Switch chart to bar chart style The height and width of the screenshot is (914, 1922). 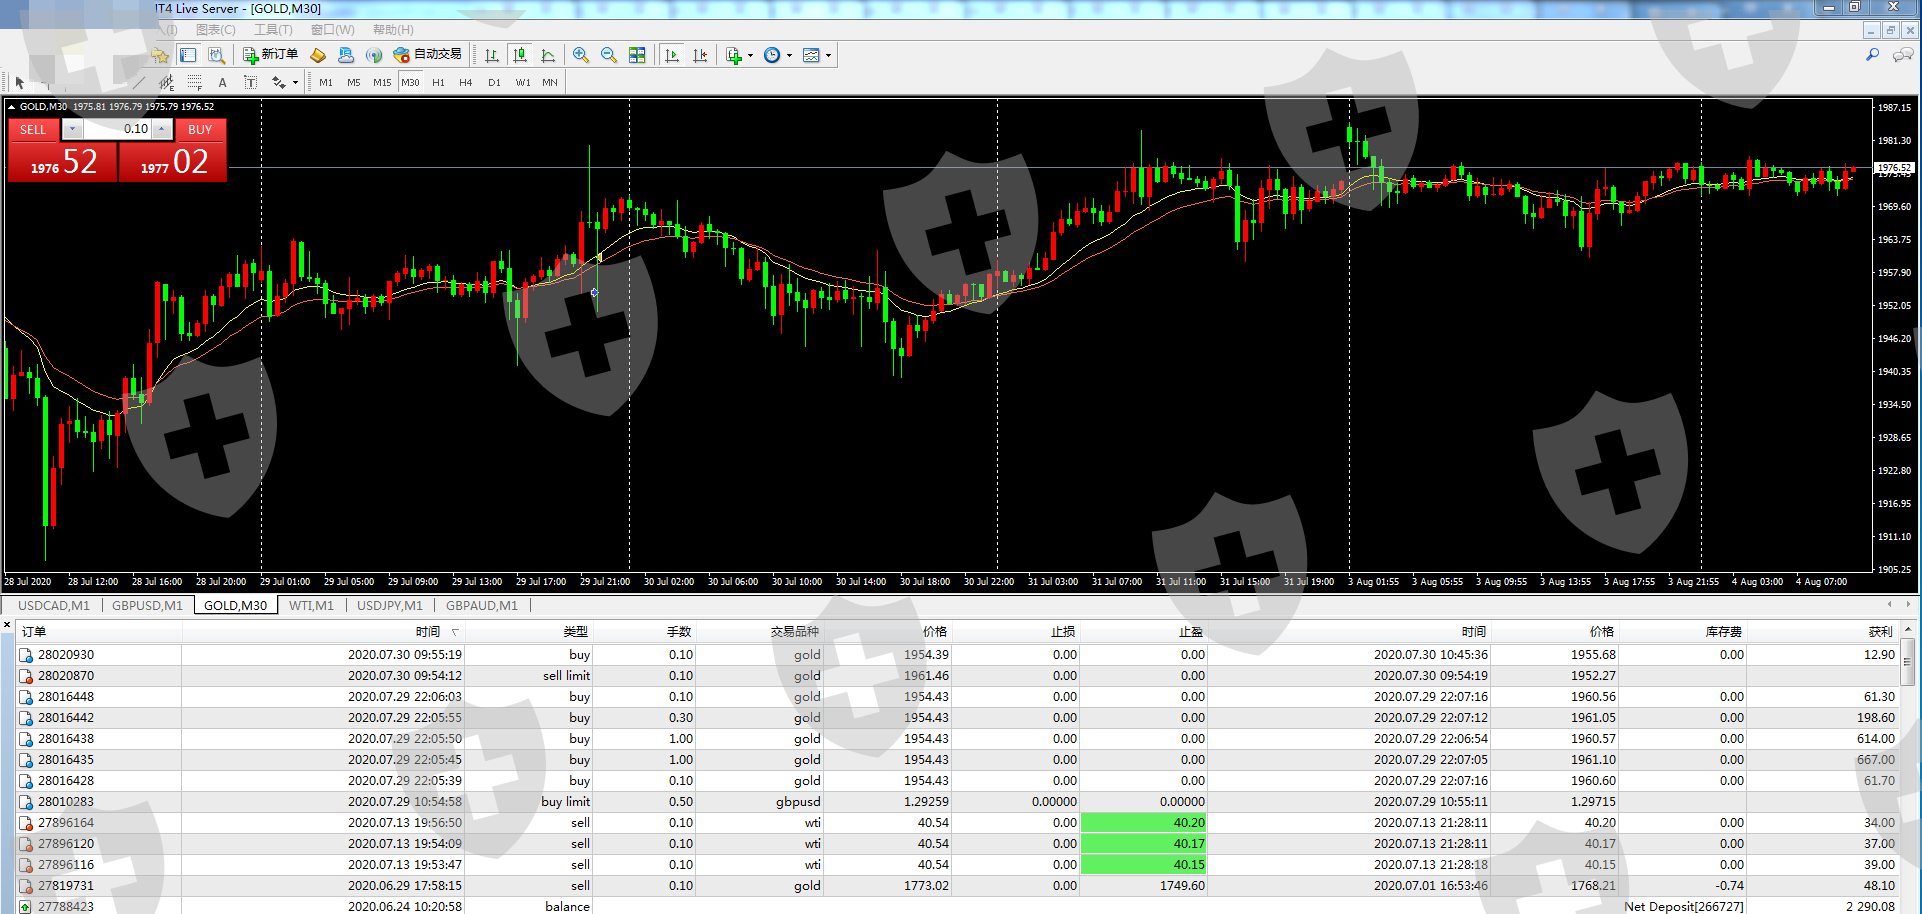pyautogui.click(x=491, y=56)
